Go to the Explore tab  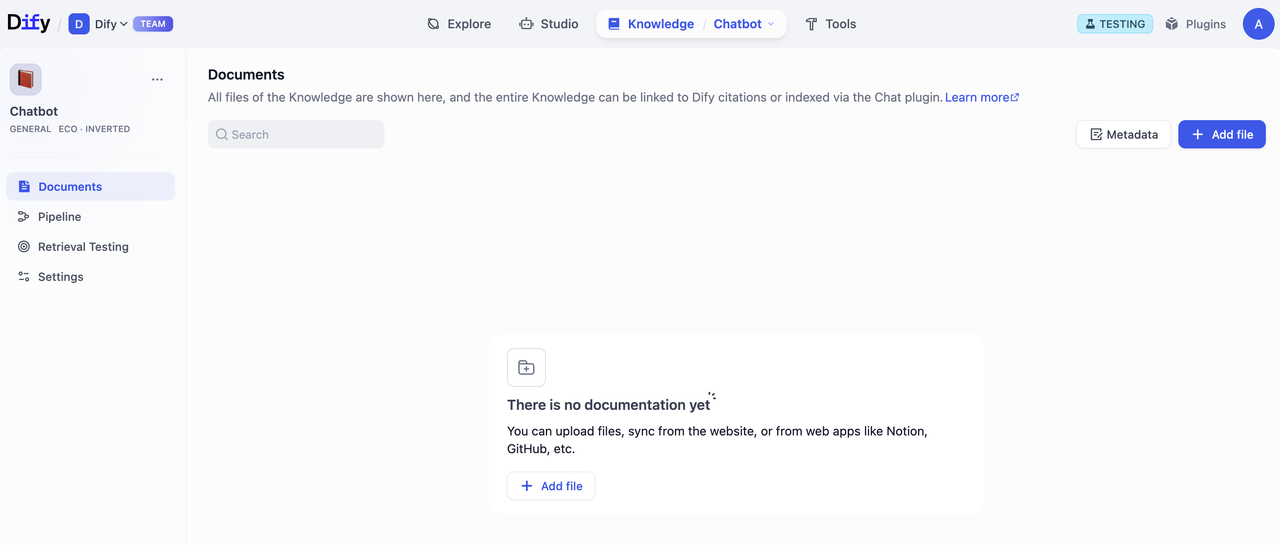[459, 24]
